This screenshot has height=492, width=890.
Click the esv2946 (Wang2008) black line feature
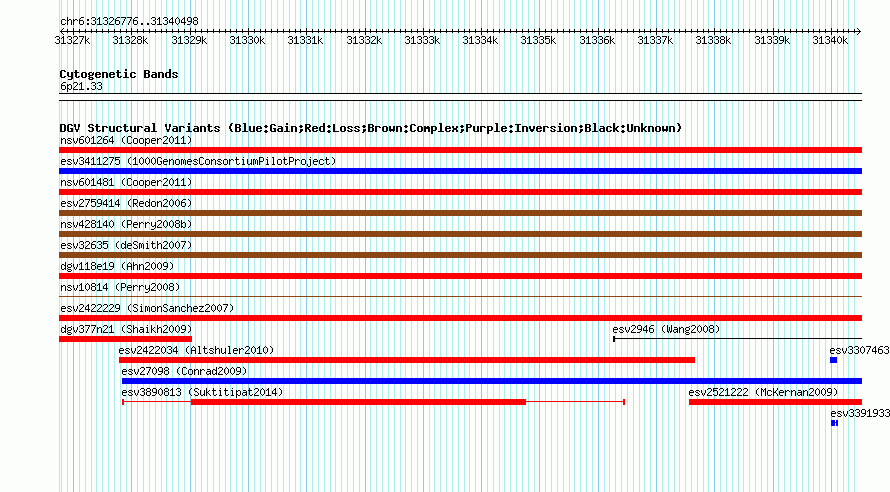click(737, 339)
